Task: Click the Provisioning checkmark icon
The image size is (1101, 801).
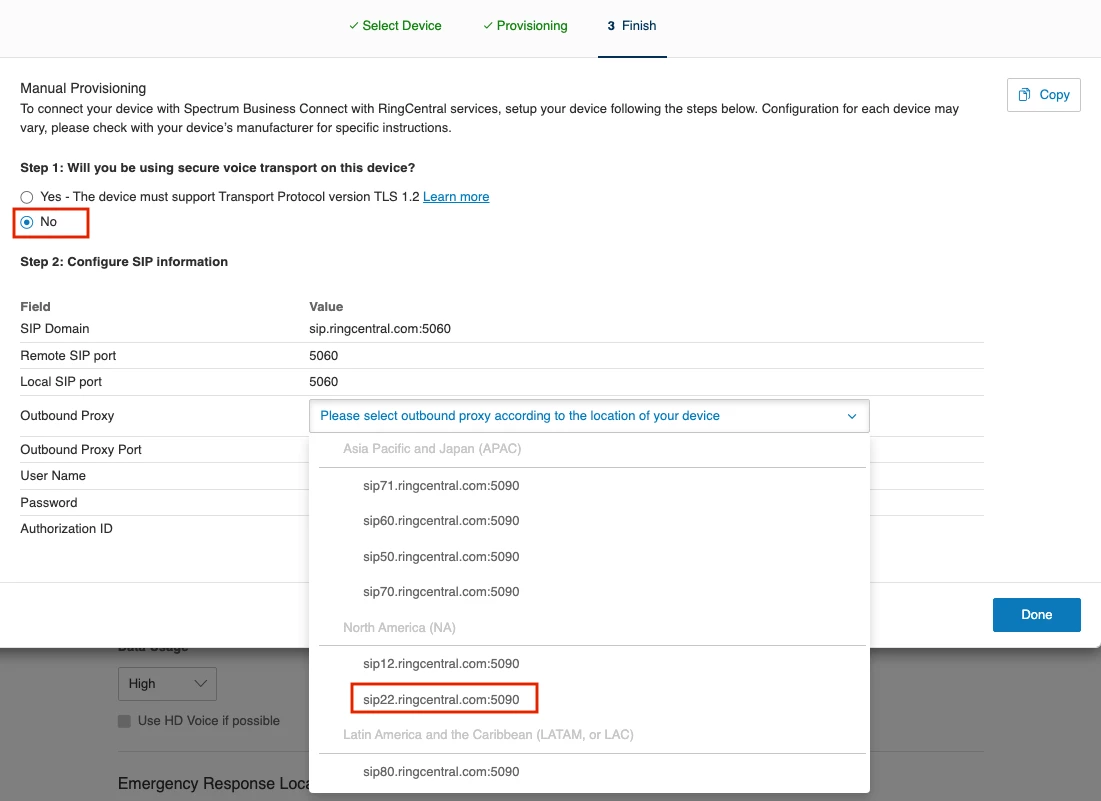Action: point(487,26)
